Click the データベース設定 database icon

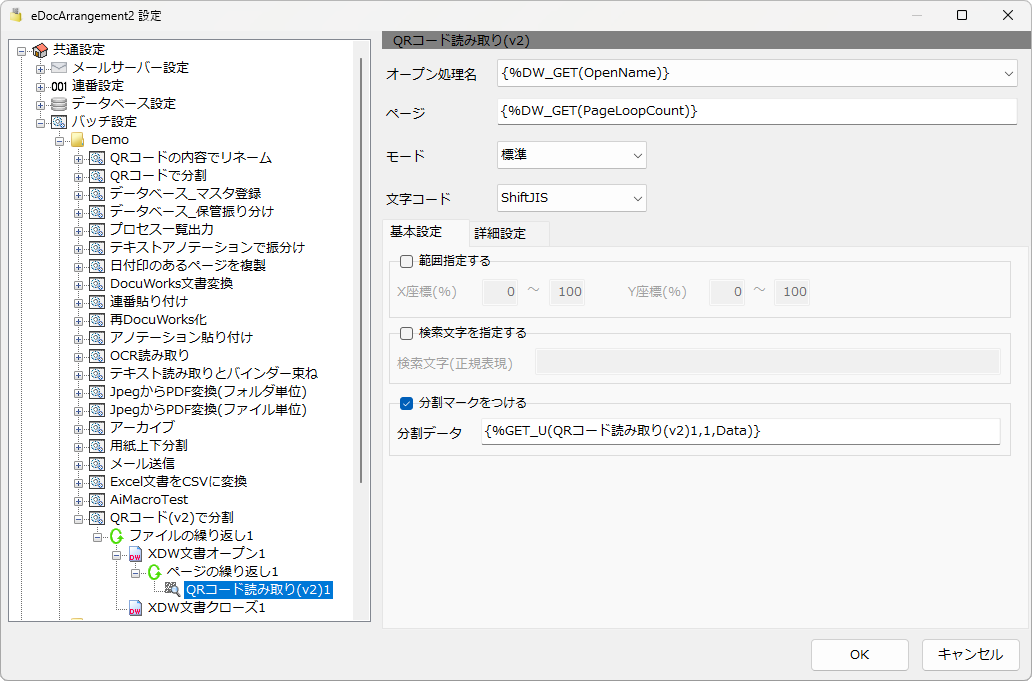tap(59, 104)
